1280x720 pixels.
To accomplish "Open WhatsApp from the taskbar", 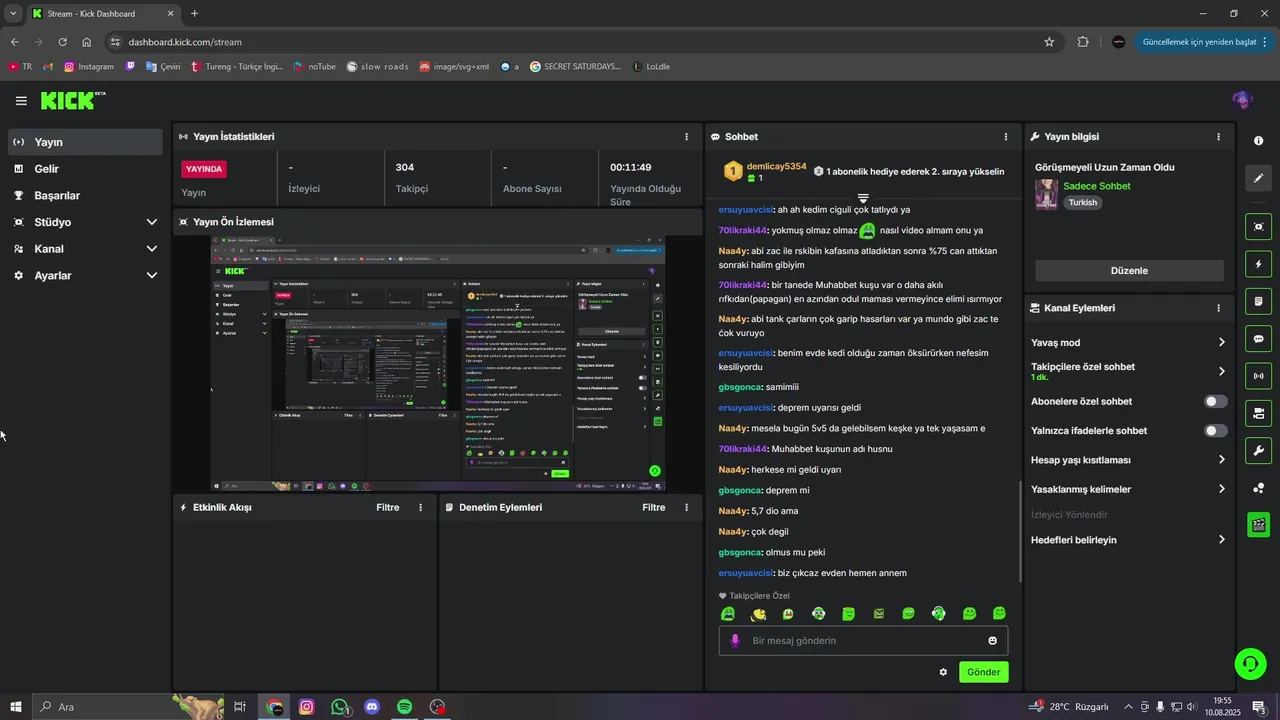I will [x=340, y=707].
